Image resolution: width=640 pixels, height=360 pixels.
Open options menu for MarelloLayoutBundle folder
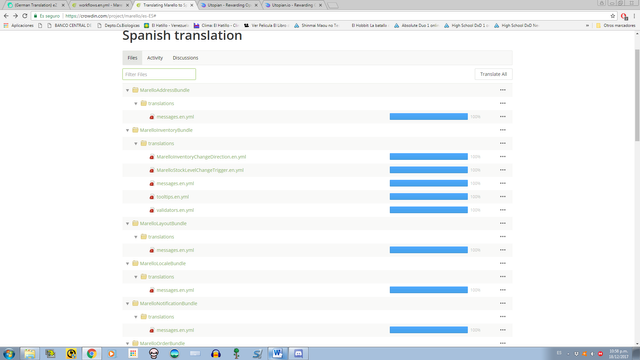[502, 223]
